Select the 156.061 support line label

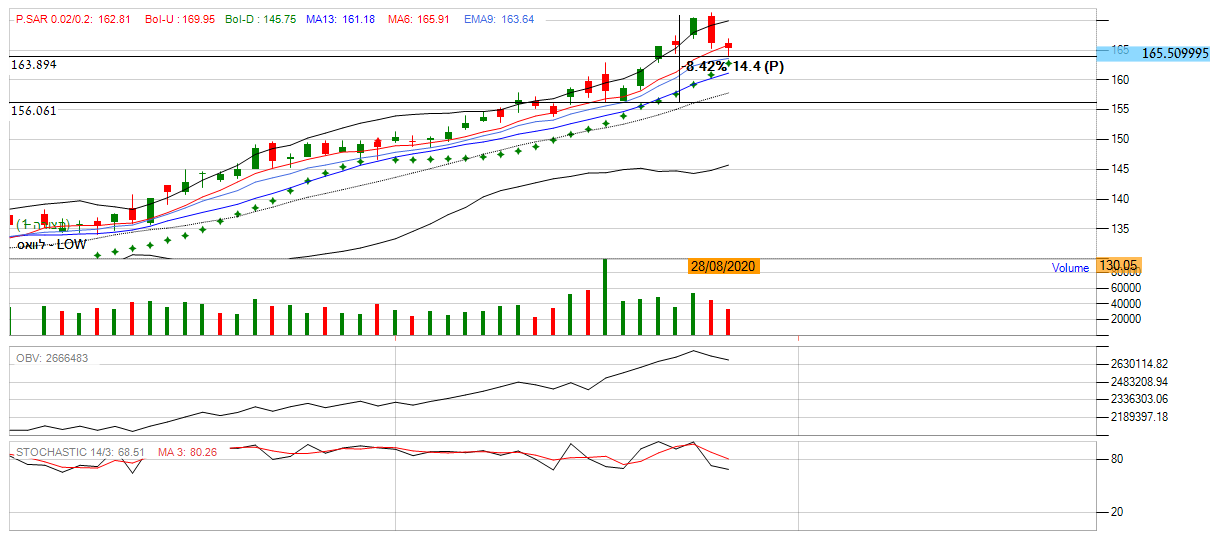(34, 111)
